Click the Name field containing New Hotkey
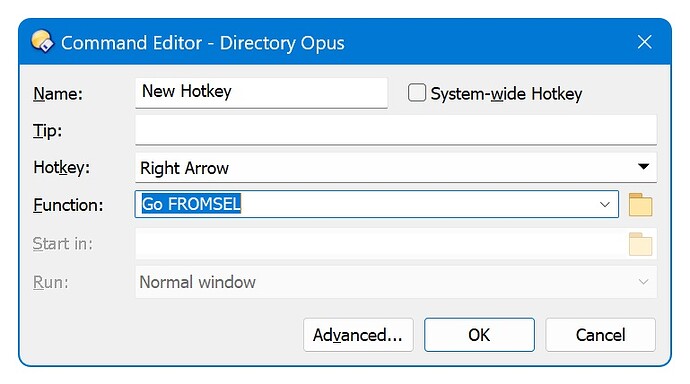The width and height of the screenshot is (690, 384). [x=261, y=92]
